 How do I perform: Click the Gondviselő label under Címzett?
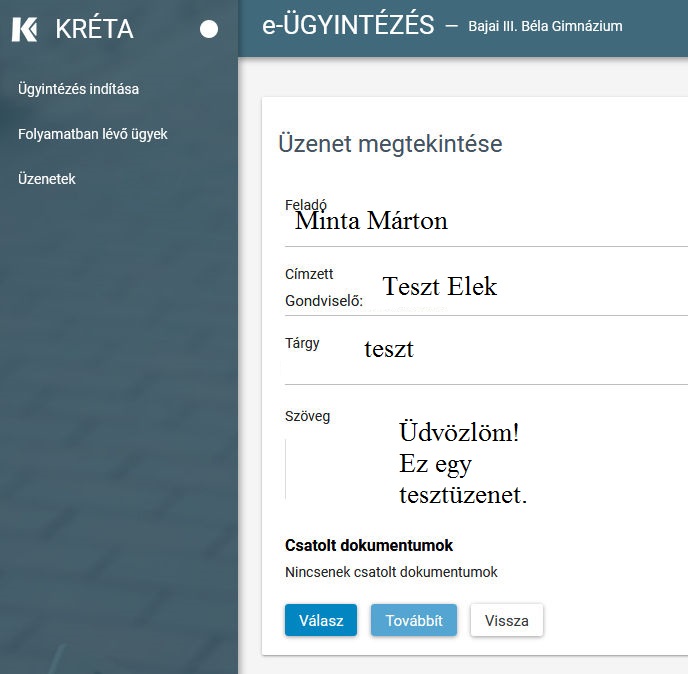click(x=324, y=300)
